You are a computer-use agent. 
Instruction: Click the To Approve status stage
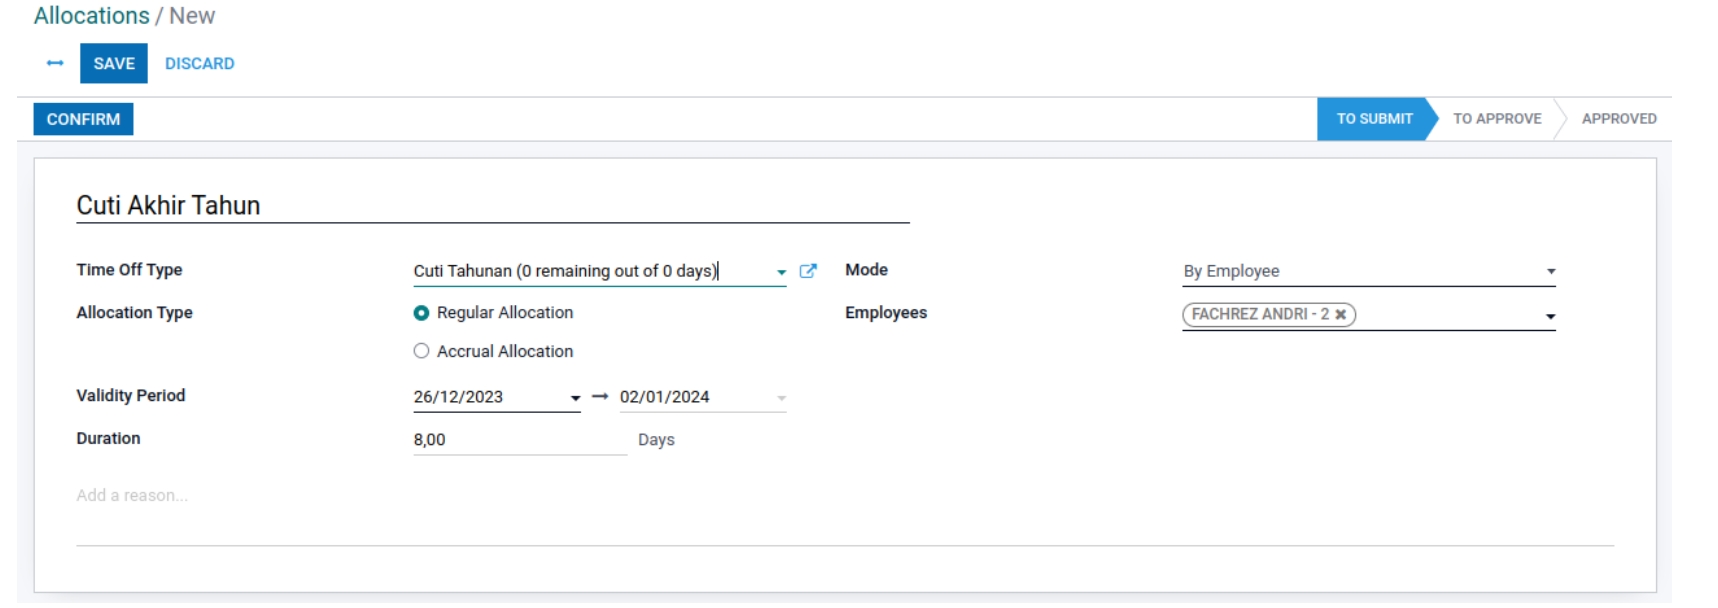(x=1496, y=119)
